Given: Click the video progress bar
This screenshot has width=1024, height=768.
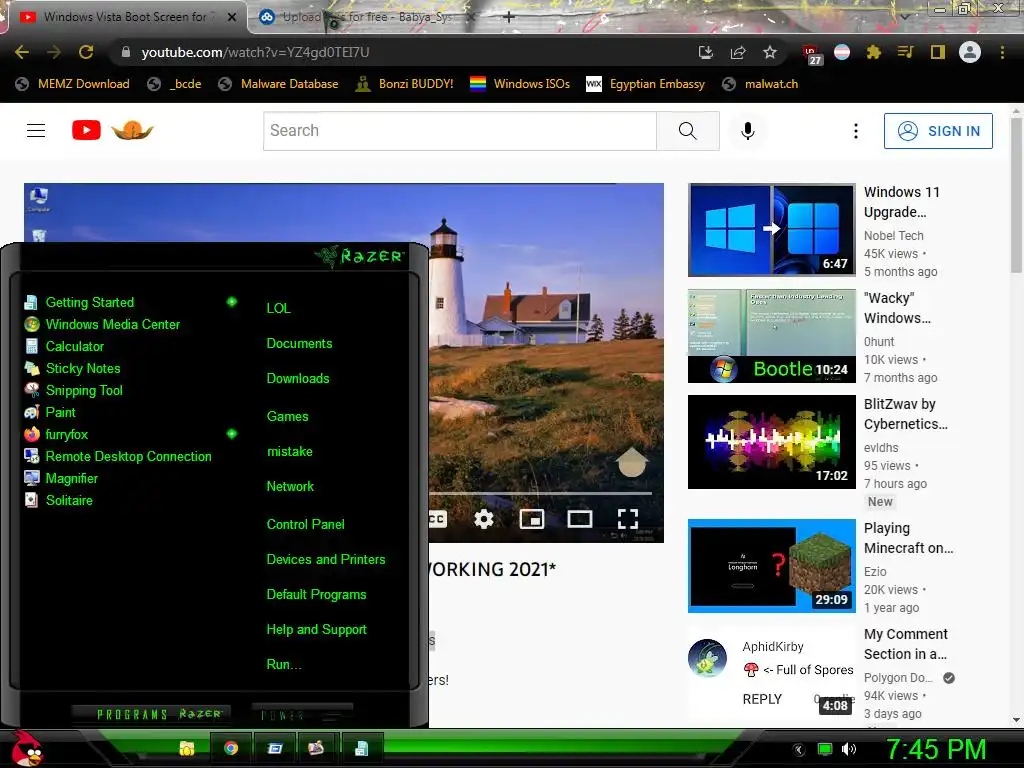Looking at the screenshot, I should (541, 493).
